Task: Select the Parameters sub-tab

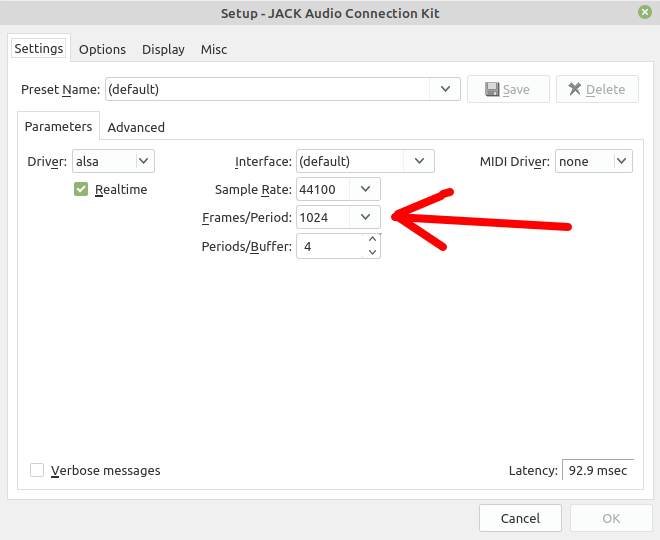Action: pos(58,126)
